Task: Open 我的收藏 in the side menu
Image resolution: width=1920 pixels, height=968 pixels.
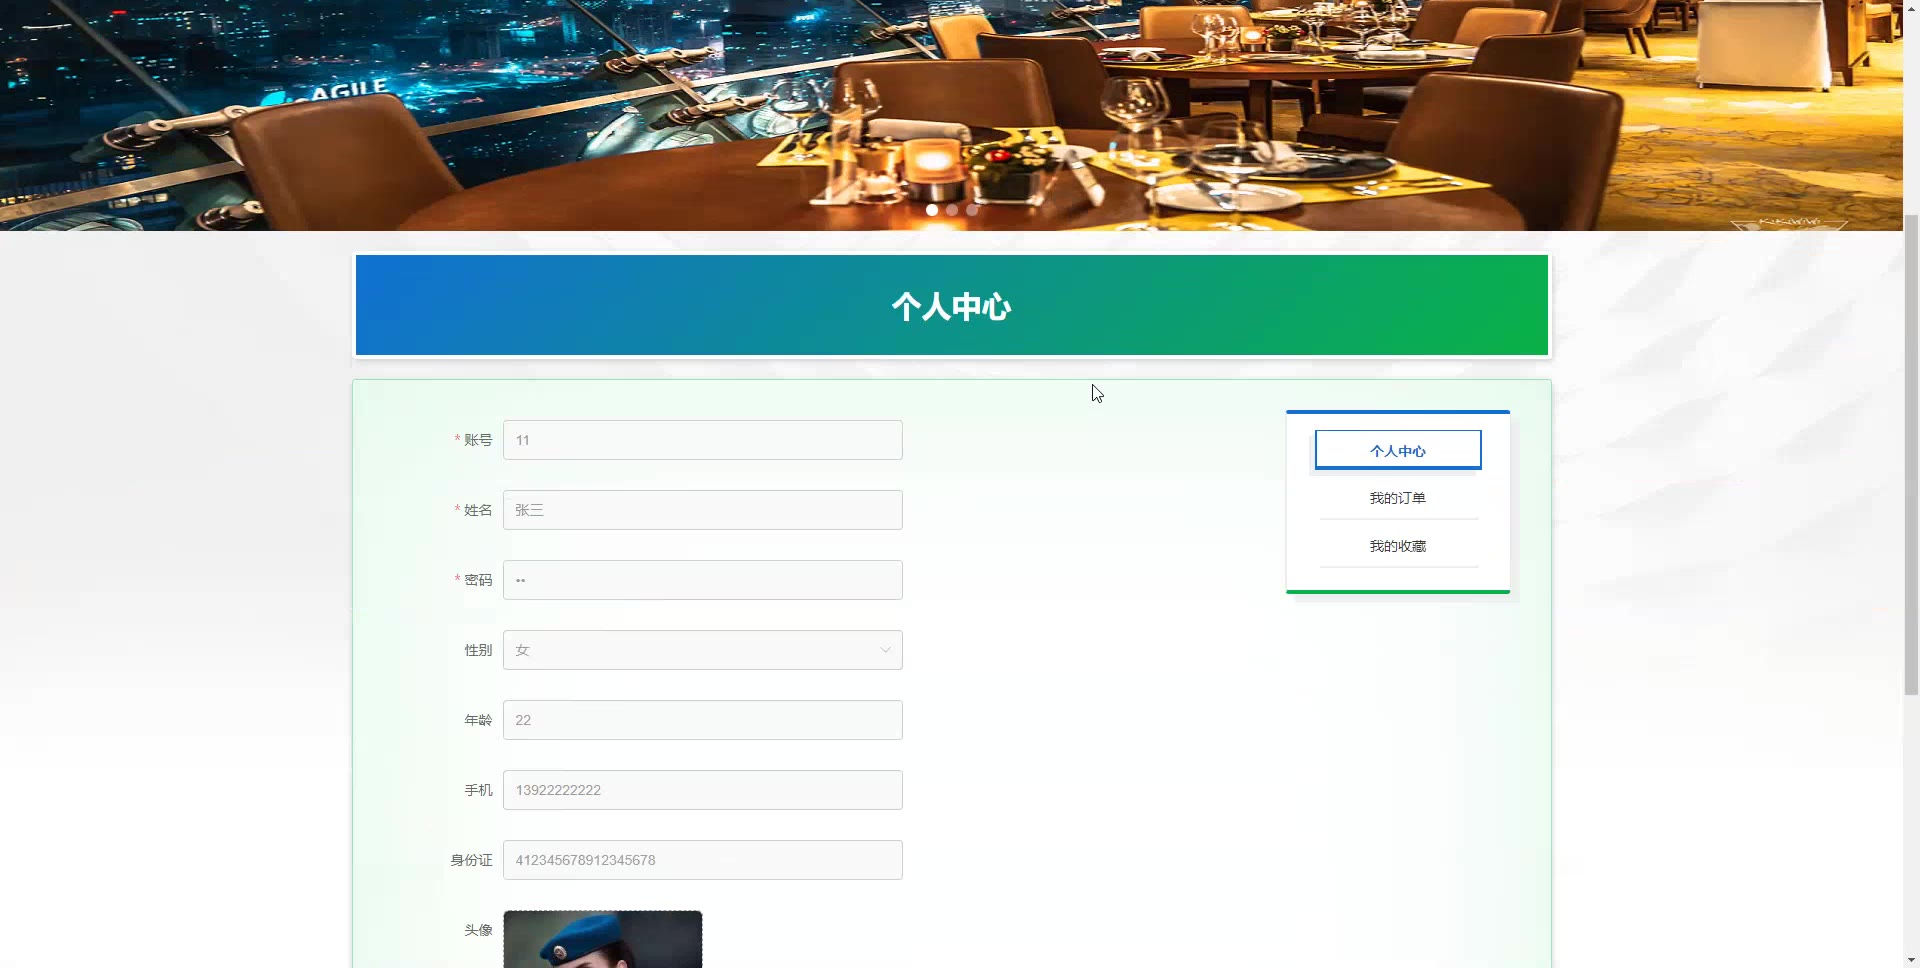Action: (x=1397, y=546)
